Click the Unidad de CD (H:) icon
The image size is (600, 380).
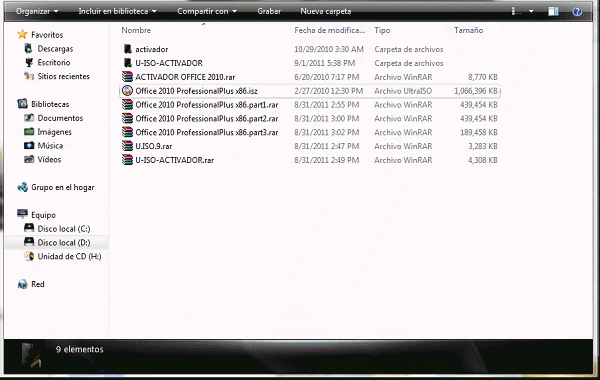29,256
